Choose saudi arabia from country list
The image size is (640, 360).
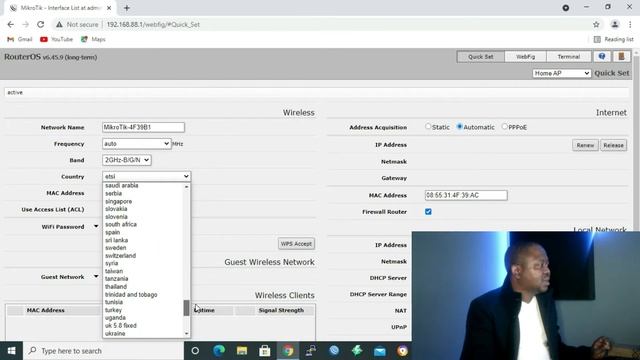pyautogui.click(x=122, y=186)
